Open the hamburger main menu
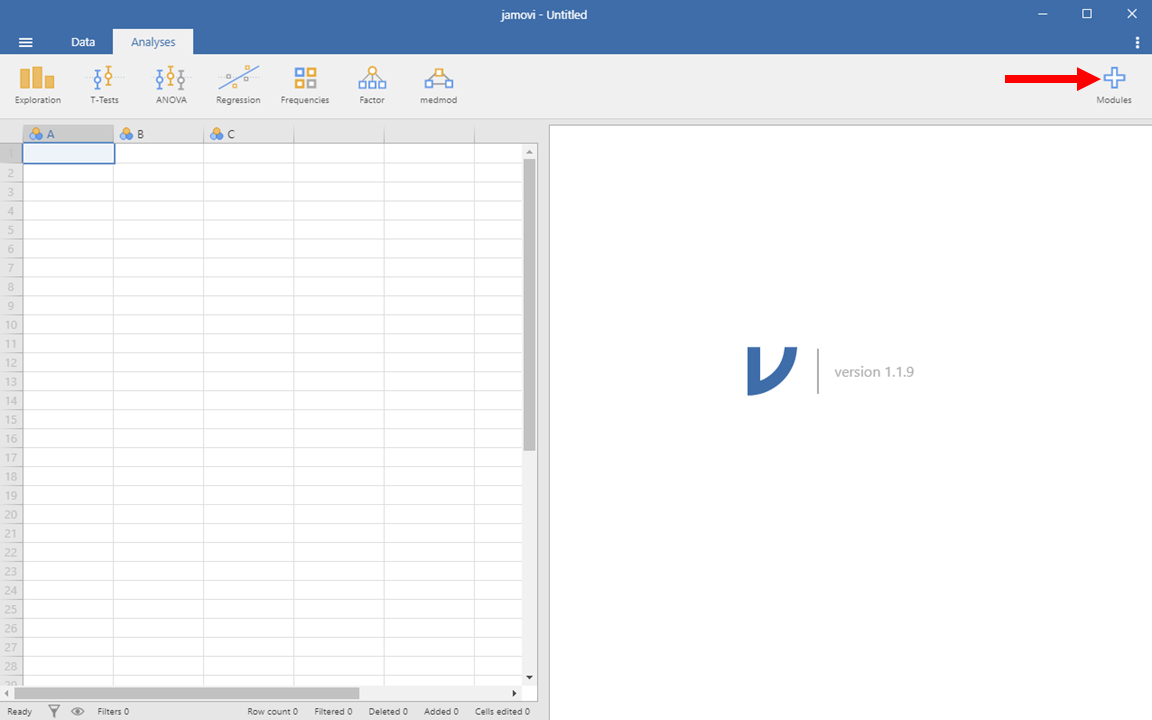 [x=26, y=42]
